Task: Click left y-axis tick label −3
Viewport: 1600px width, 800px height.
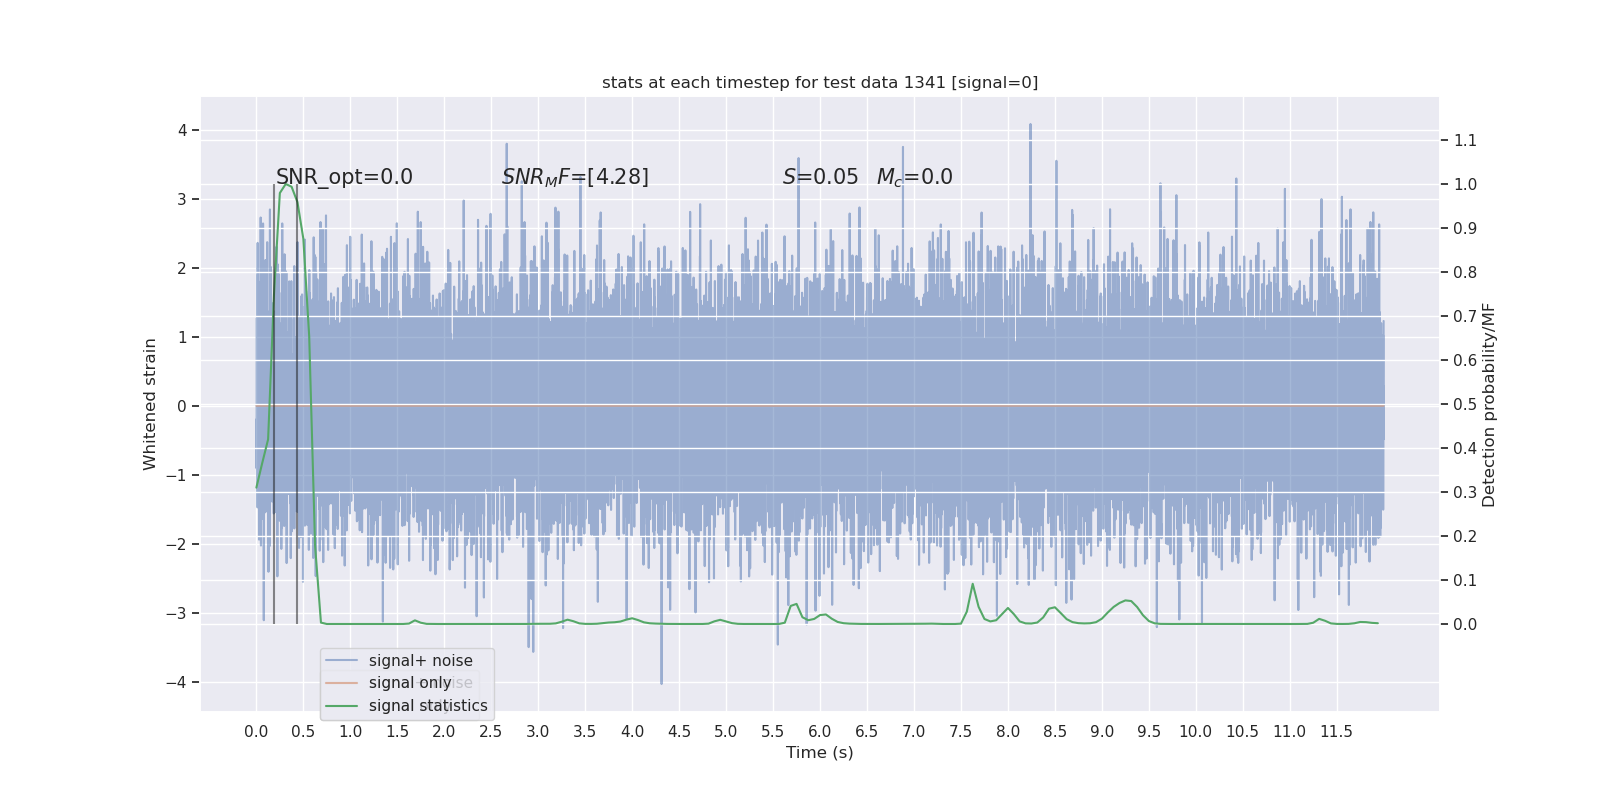Action: point(176,613)
